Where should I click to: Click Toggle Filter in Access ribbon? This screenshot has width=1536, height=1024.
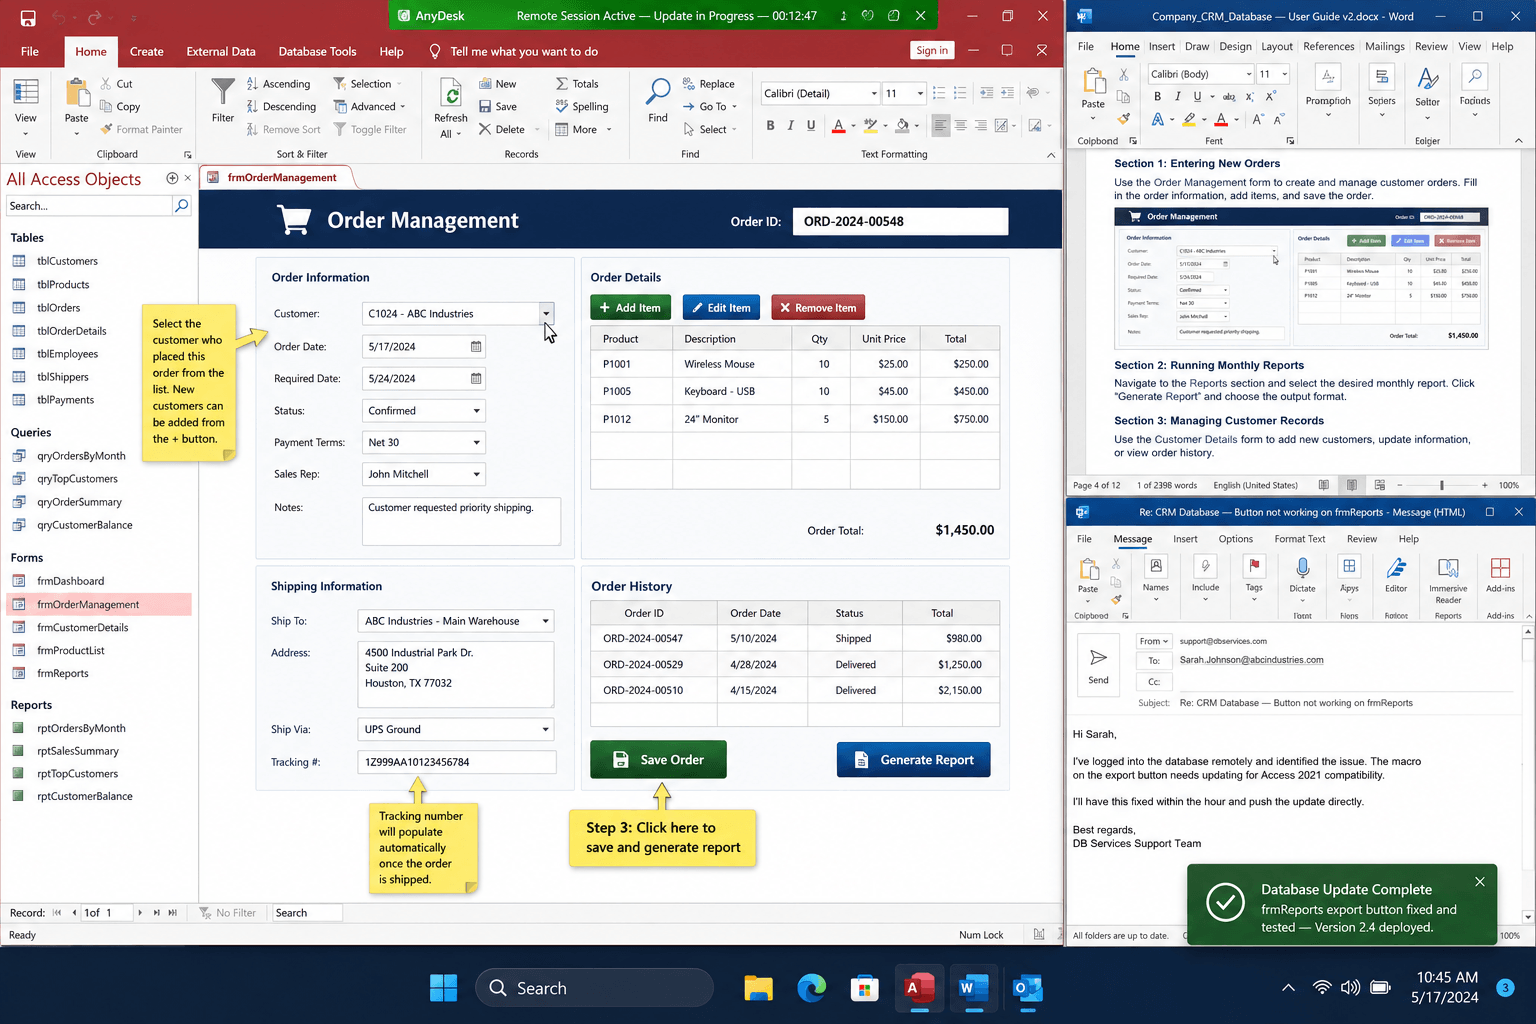pos(370,129)
